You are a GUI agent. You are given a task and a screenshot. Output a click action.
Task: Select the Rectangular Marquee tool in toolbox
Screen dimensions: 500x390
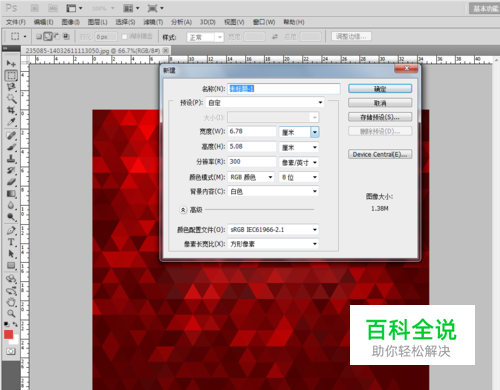(11, 75)
